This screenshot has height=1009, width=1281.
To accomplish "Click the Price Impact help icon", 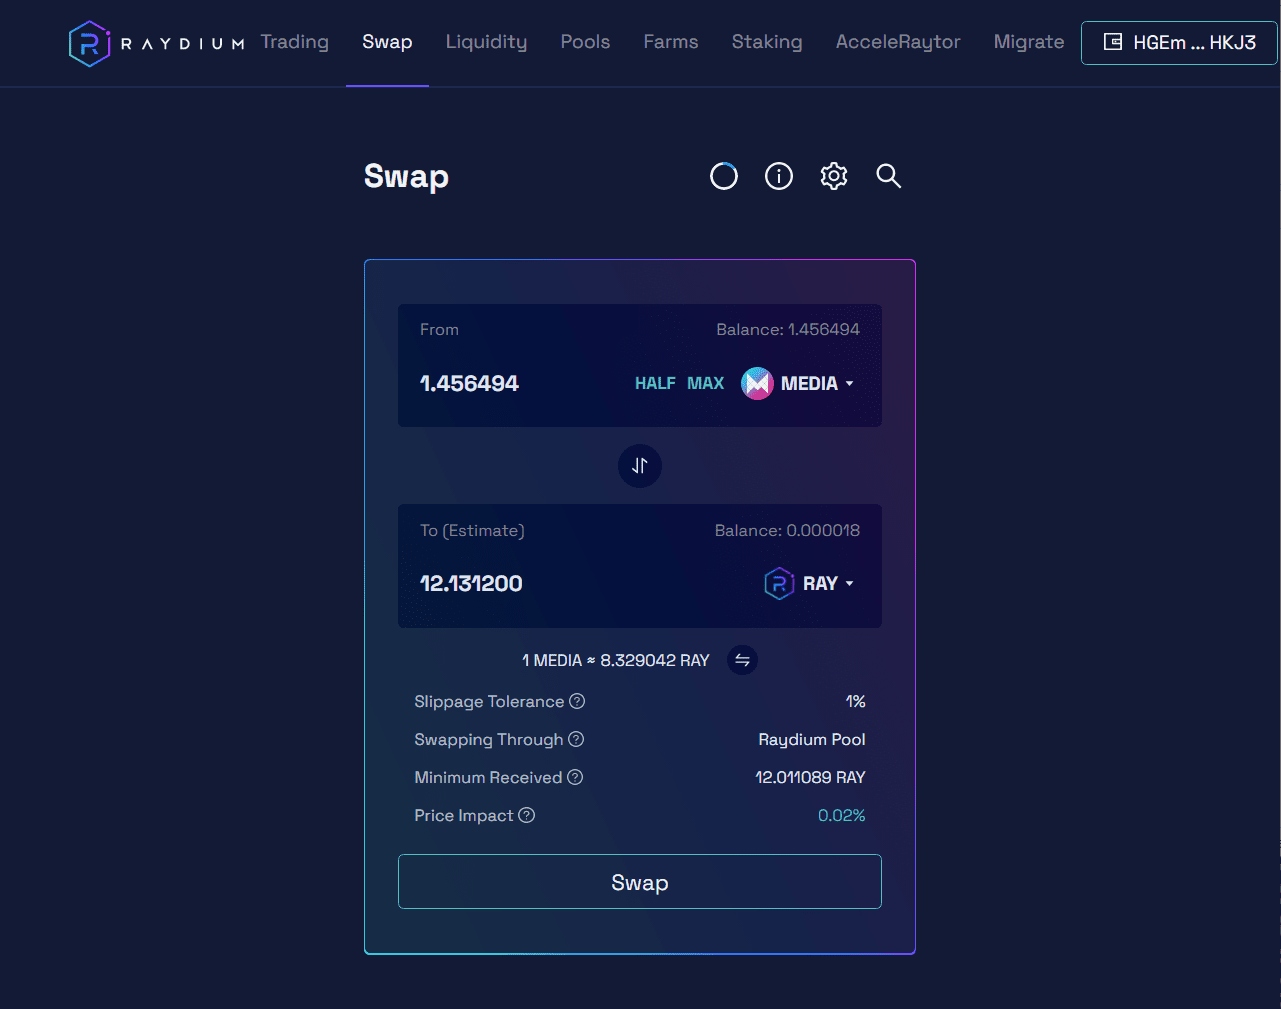I will pyautogui.click(x=527, y=816).
